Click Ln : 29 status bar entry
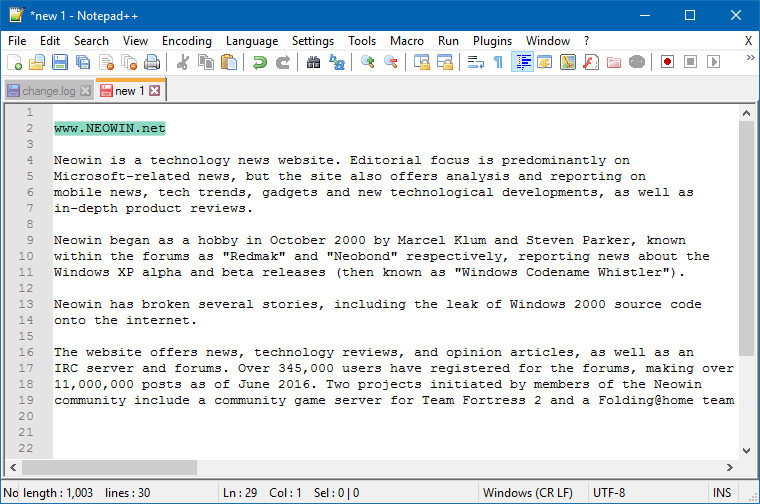The width and height of the screenshot is (760, 504). tap(240, 493)
